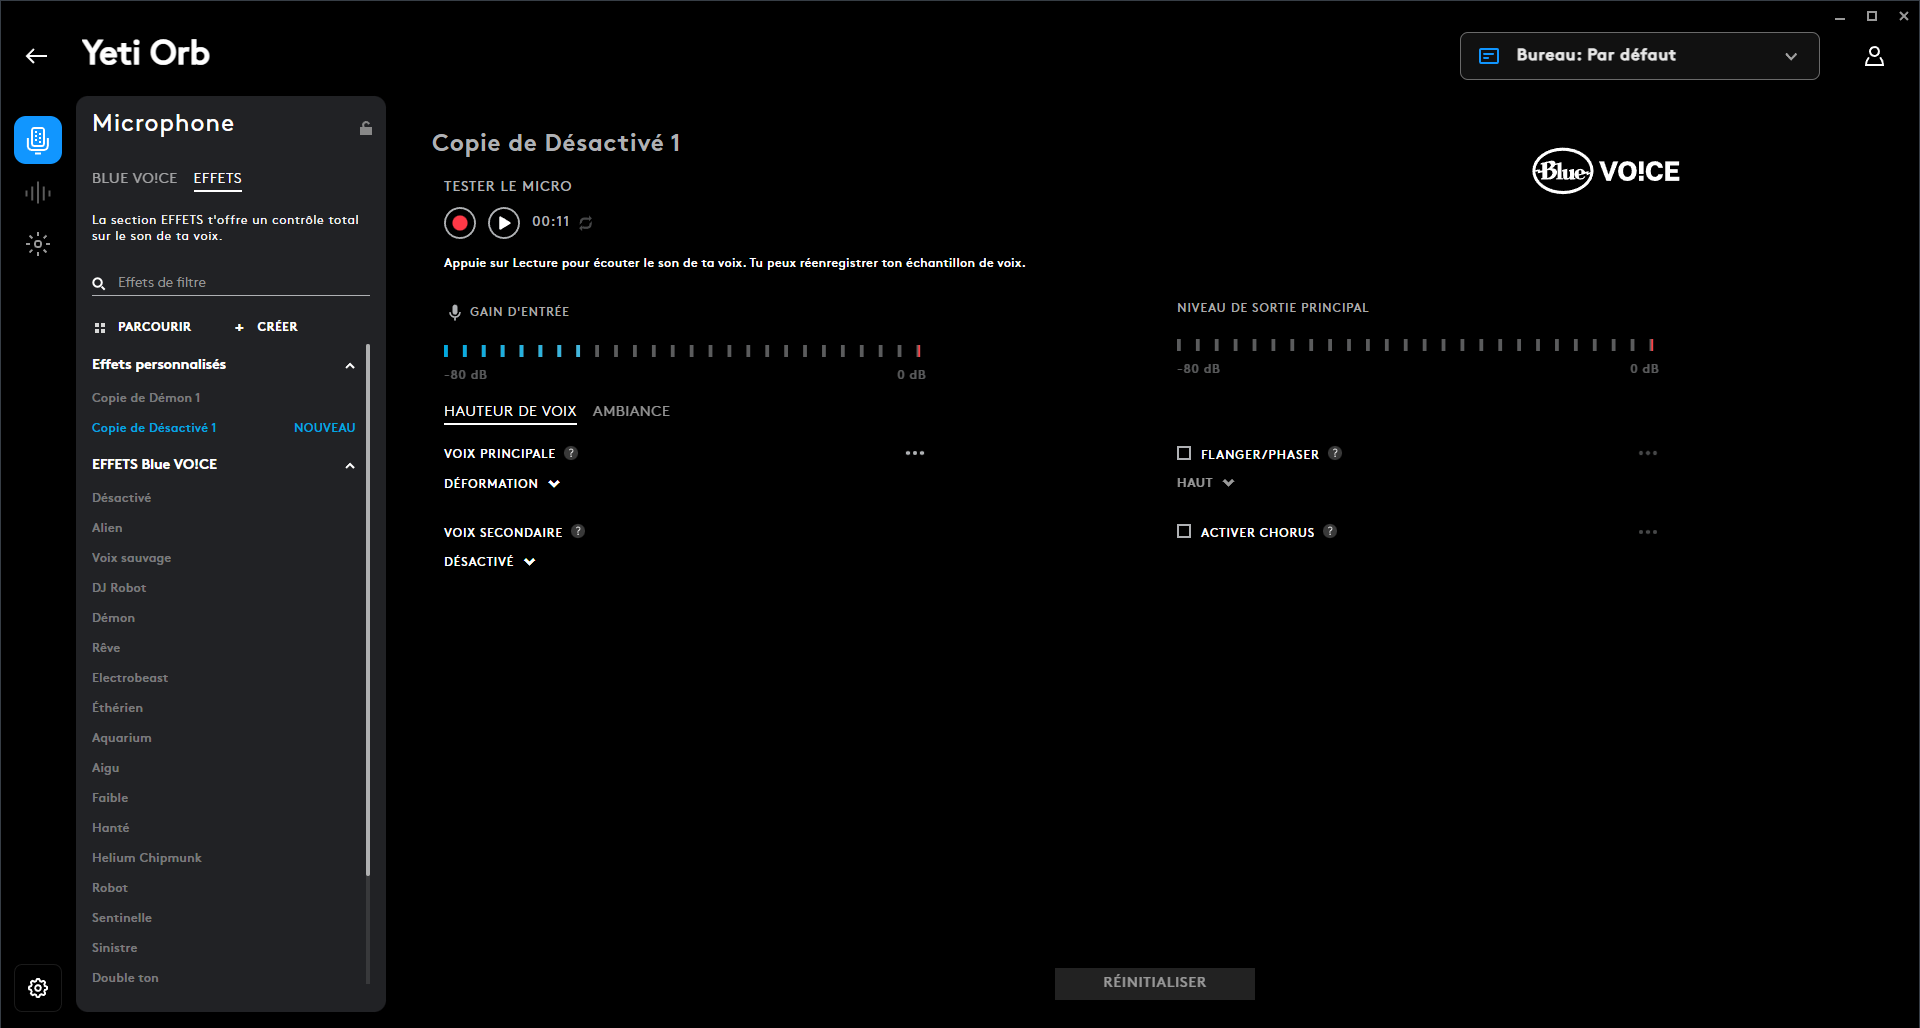
Task: Select the Helium Chipmunk effect
Action: (x=147, y=858)
